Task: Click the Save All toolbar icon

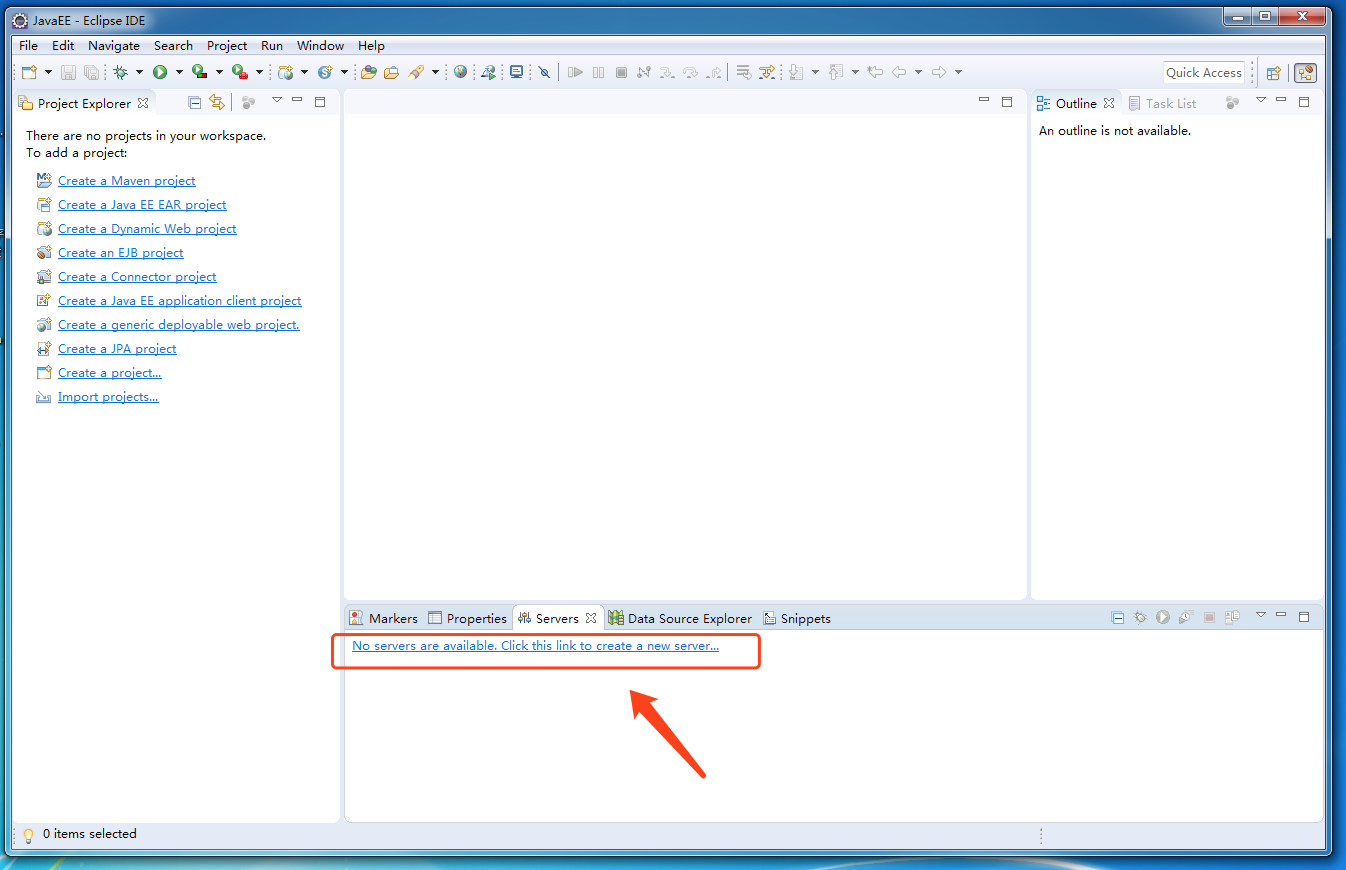Action: [91, 72]
